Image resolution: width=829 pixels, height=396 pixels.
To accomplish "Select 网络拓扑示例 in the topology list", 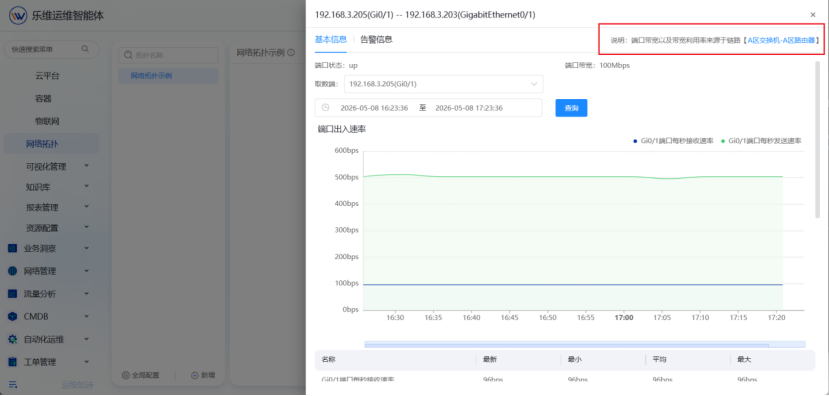I will tap(168, 76).
